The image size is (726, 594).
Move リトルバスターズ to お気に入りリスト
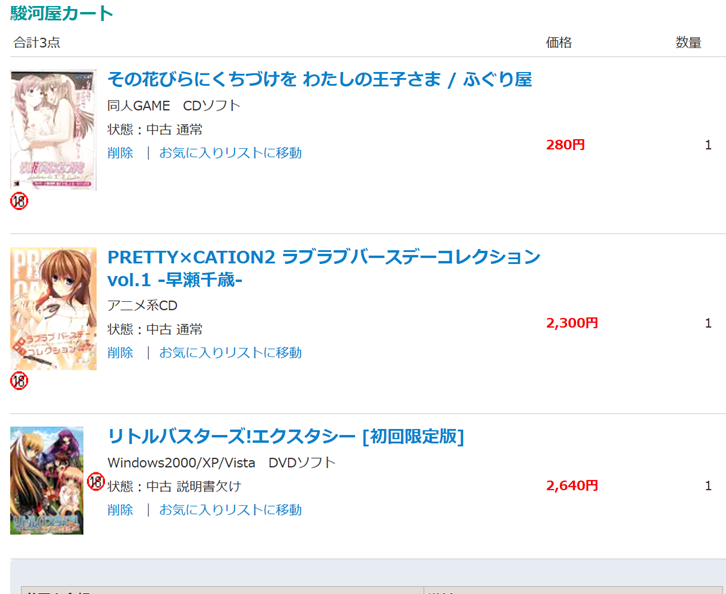pos(230,510)
